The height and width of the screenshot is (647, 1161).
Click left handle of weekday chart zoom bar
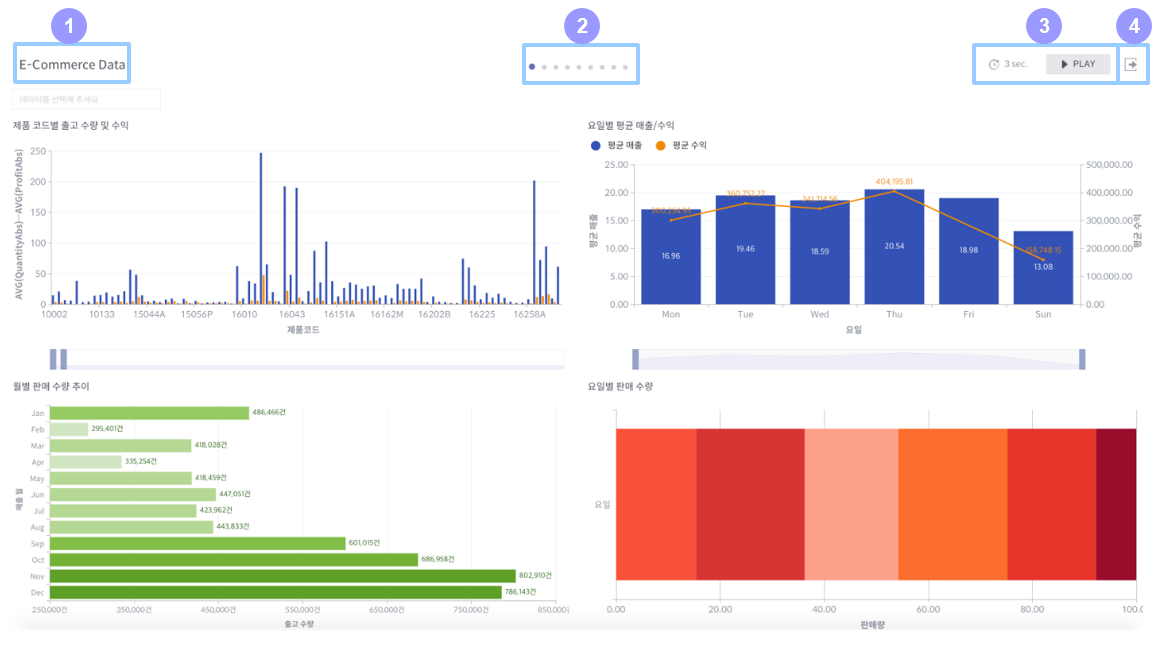pyautogui.click(x=635, y=359)
